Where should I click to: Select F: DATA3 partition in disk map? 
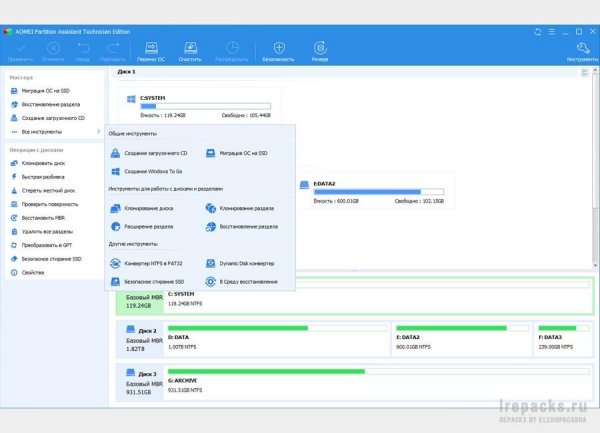tap(563, 340)
